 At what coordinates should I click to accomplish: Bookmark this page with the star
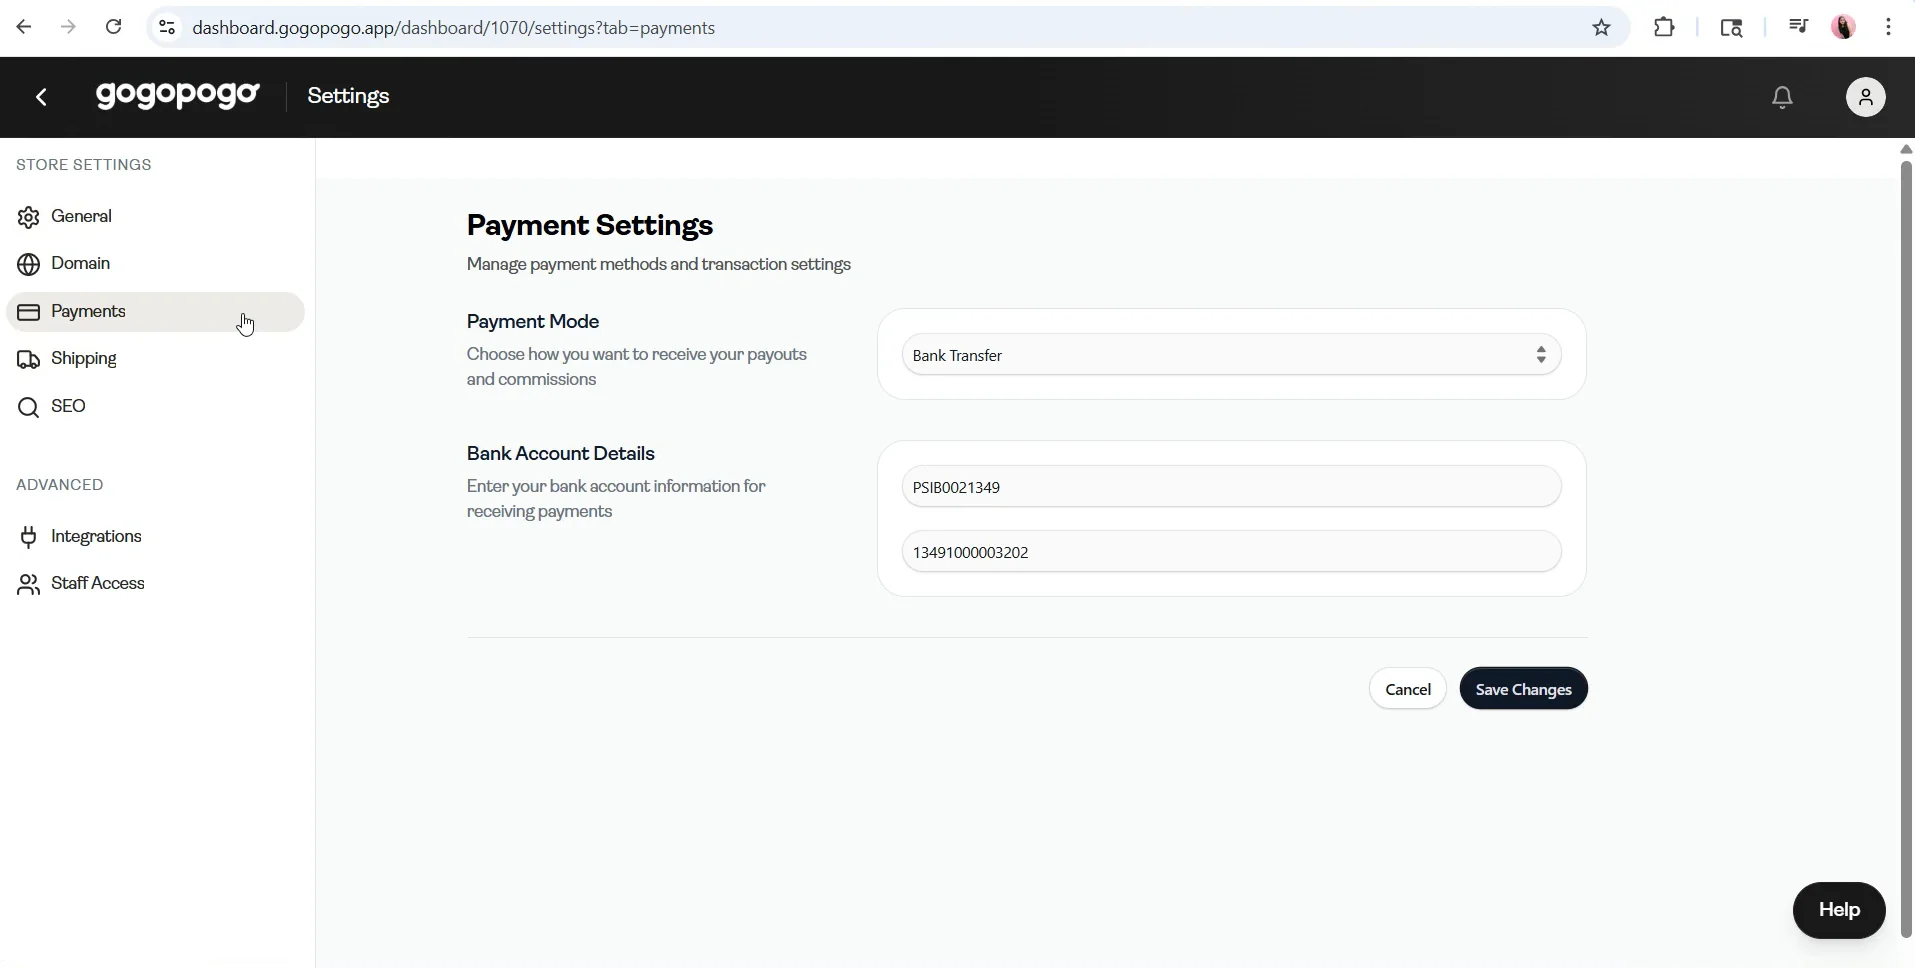click(x=1601, y=27)
